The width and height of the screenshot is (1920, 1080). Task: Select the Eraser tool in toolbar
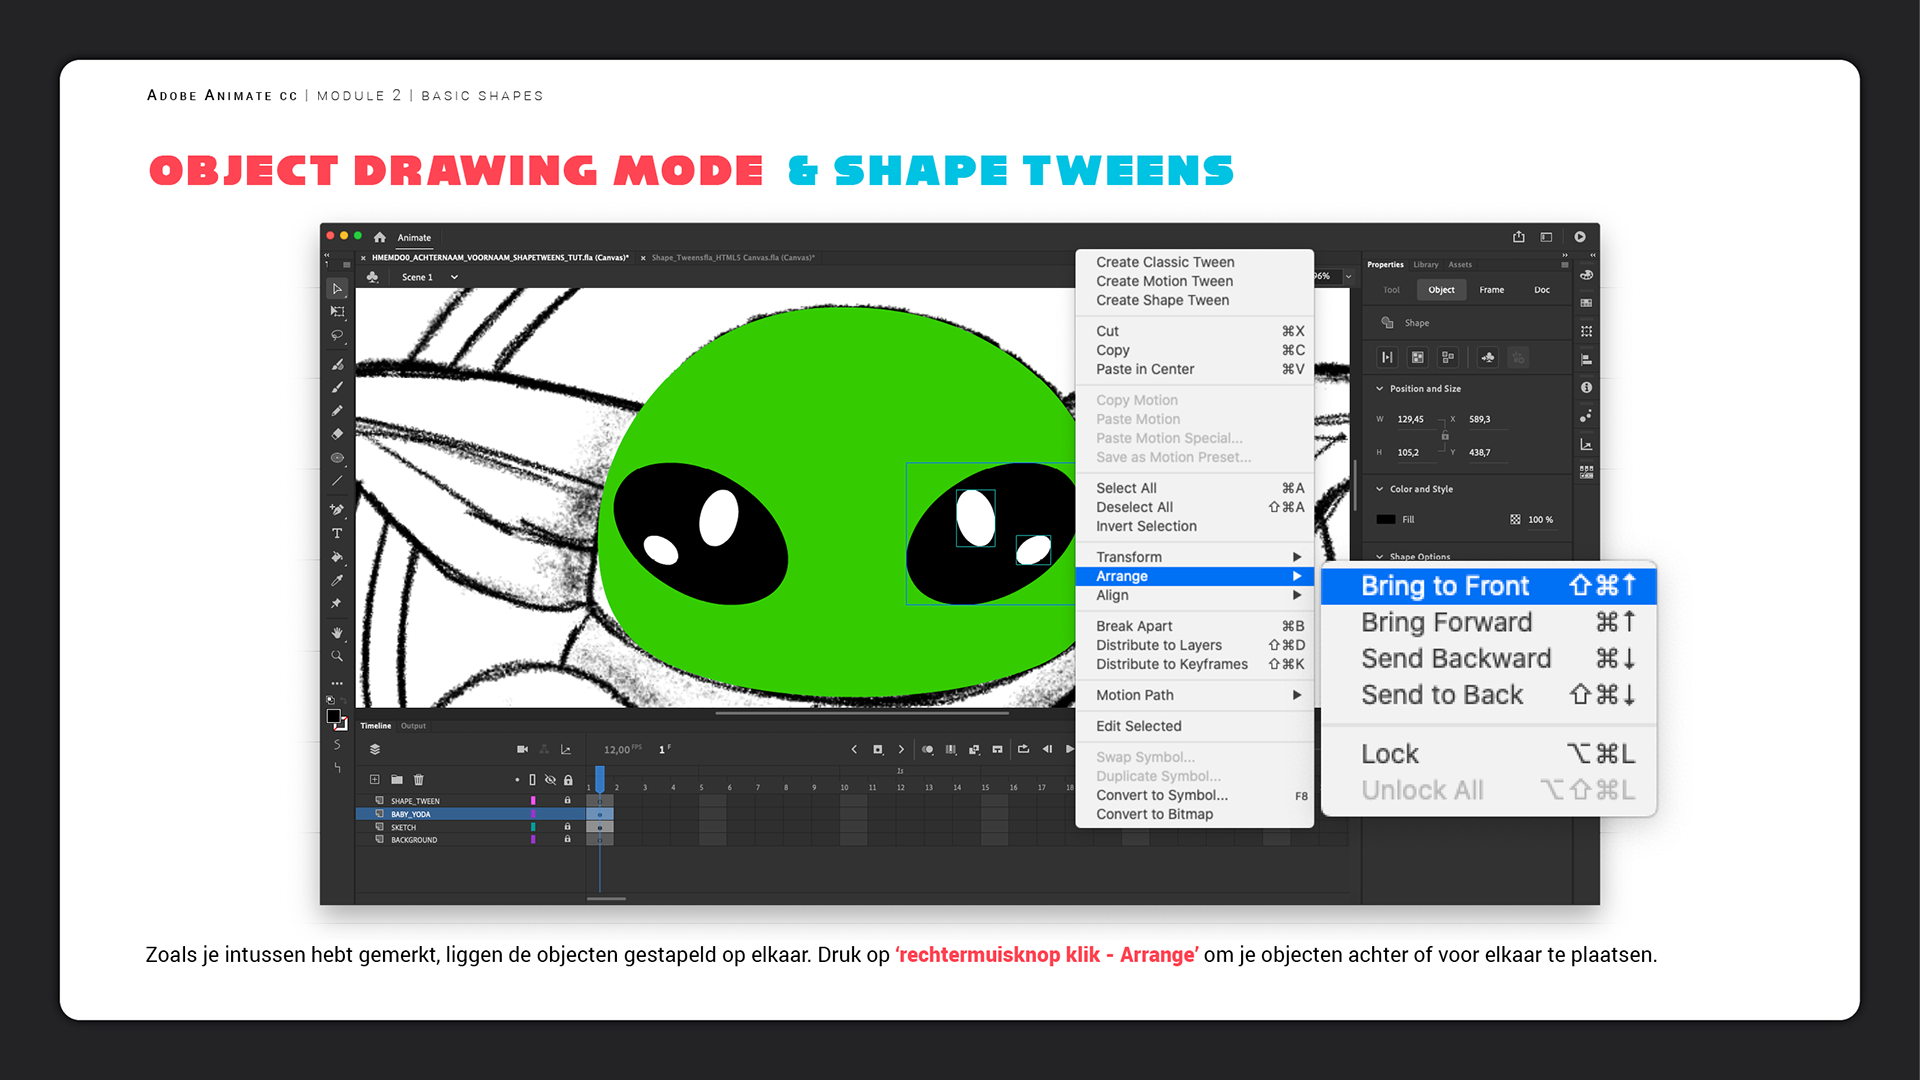[337, 434]
